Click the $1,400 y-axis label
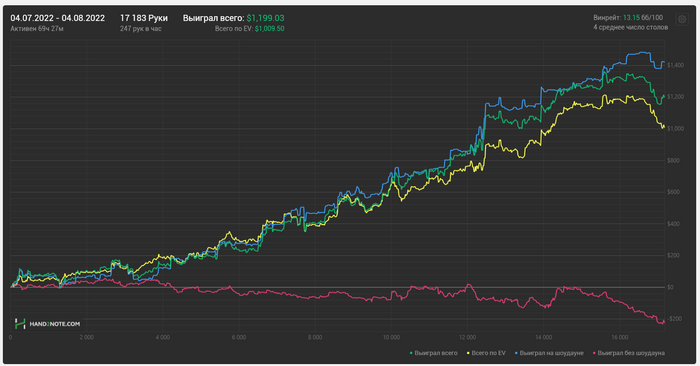Screen dimensions: 700x366 coord(675,65)
